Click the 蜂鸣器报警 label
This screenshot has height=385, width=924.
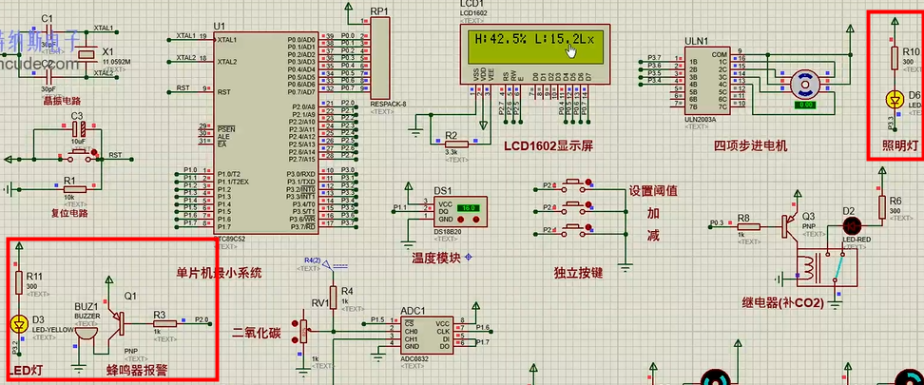click(x=137, y=370)
